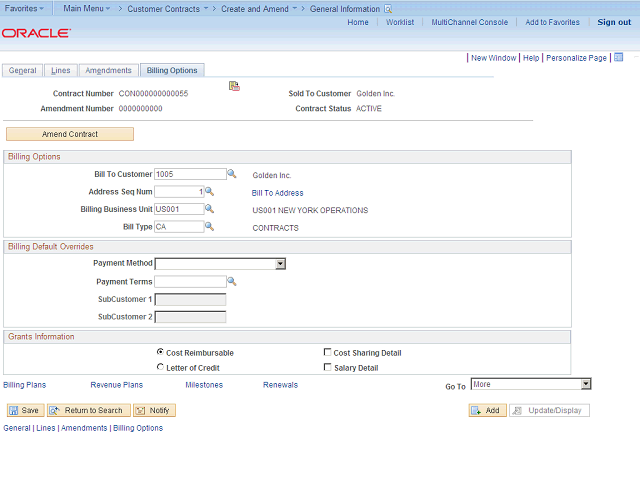Viewport: 640px width, 480px height.
Task: Select the Cost Reimbursable radio button
Action: click(x=160, y=352)
